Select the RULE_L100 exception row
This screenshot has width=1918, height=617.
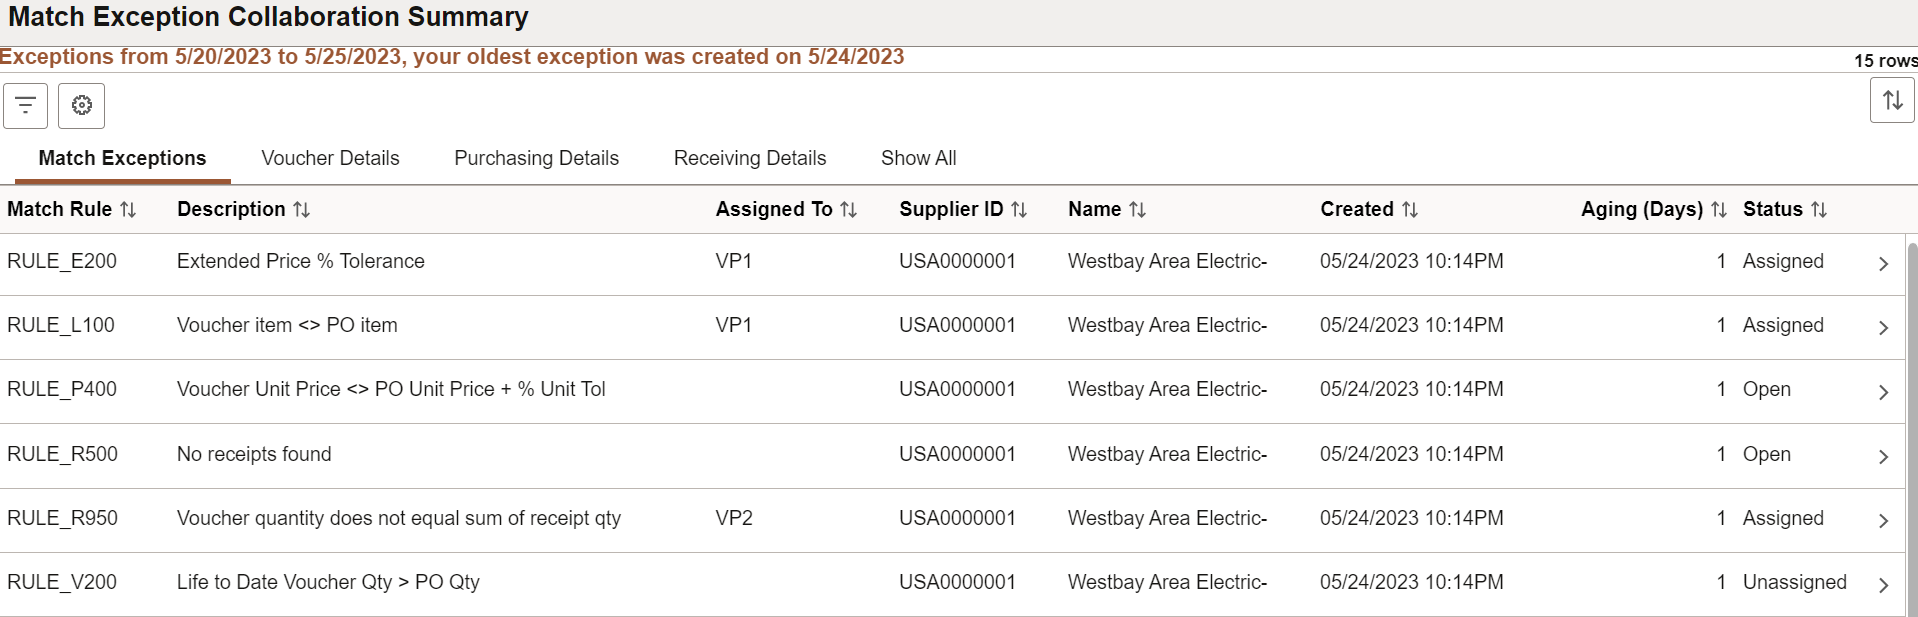(952, 327)
